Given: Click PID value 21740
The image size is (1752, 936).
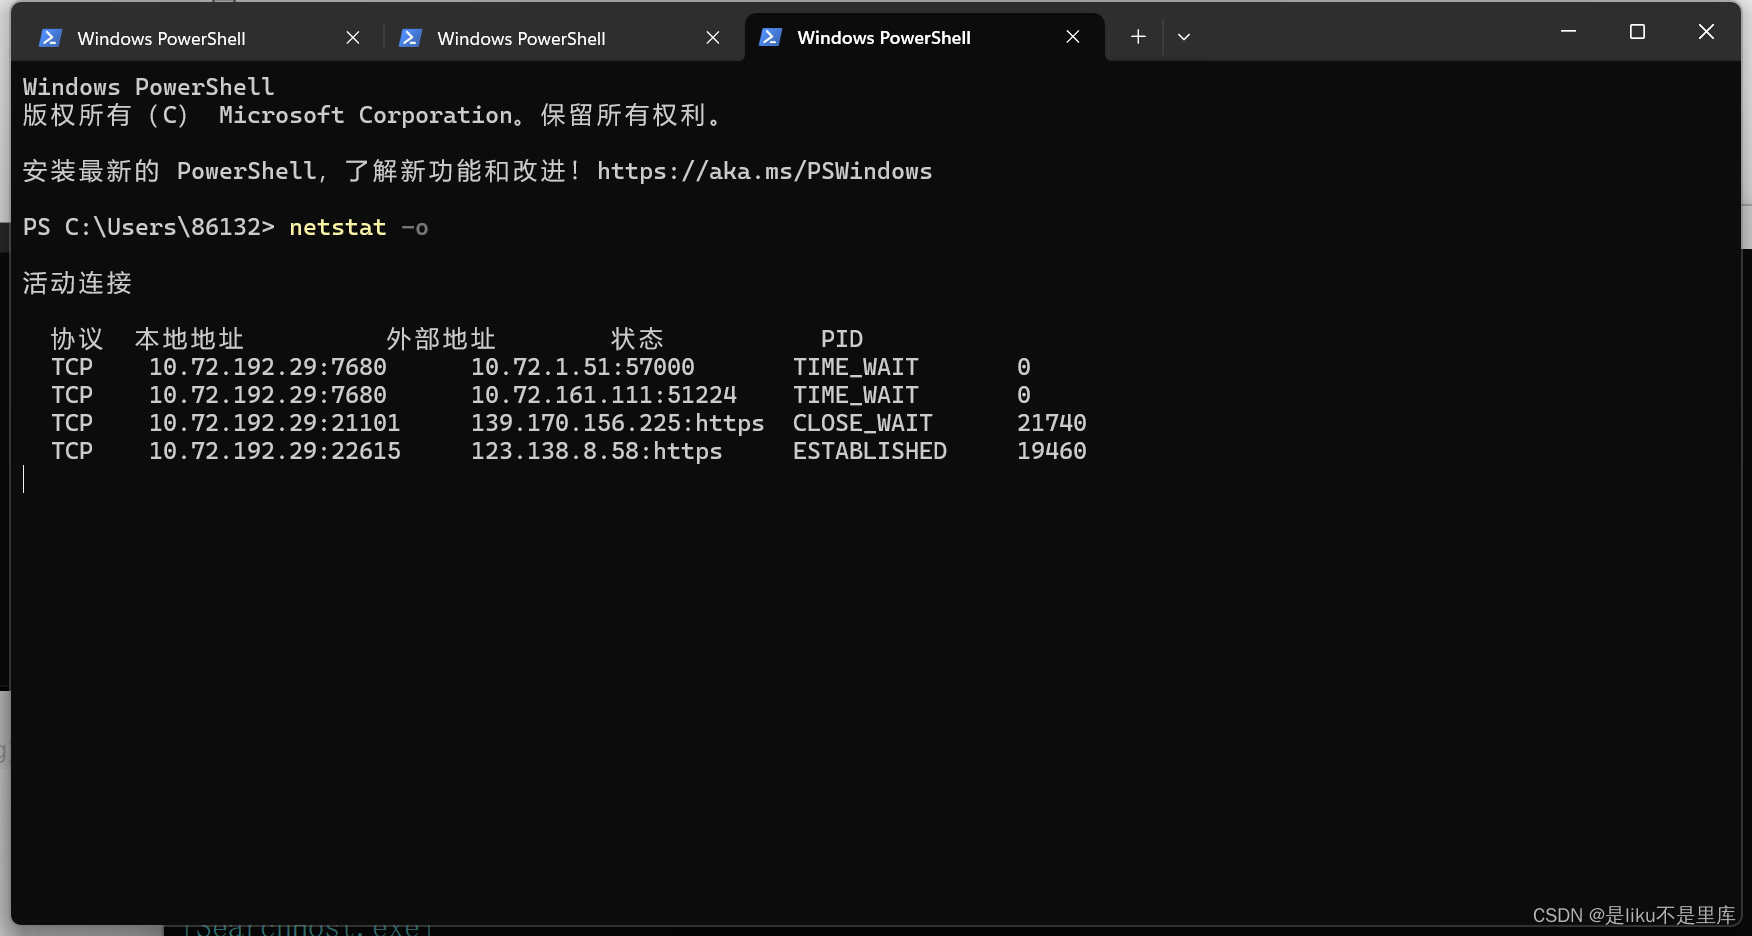Looking at the screenshot, I should pos(1052,423).
